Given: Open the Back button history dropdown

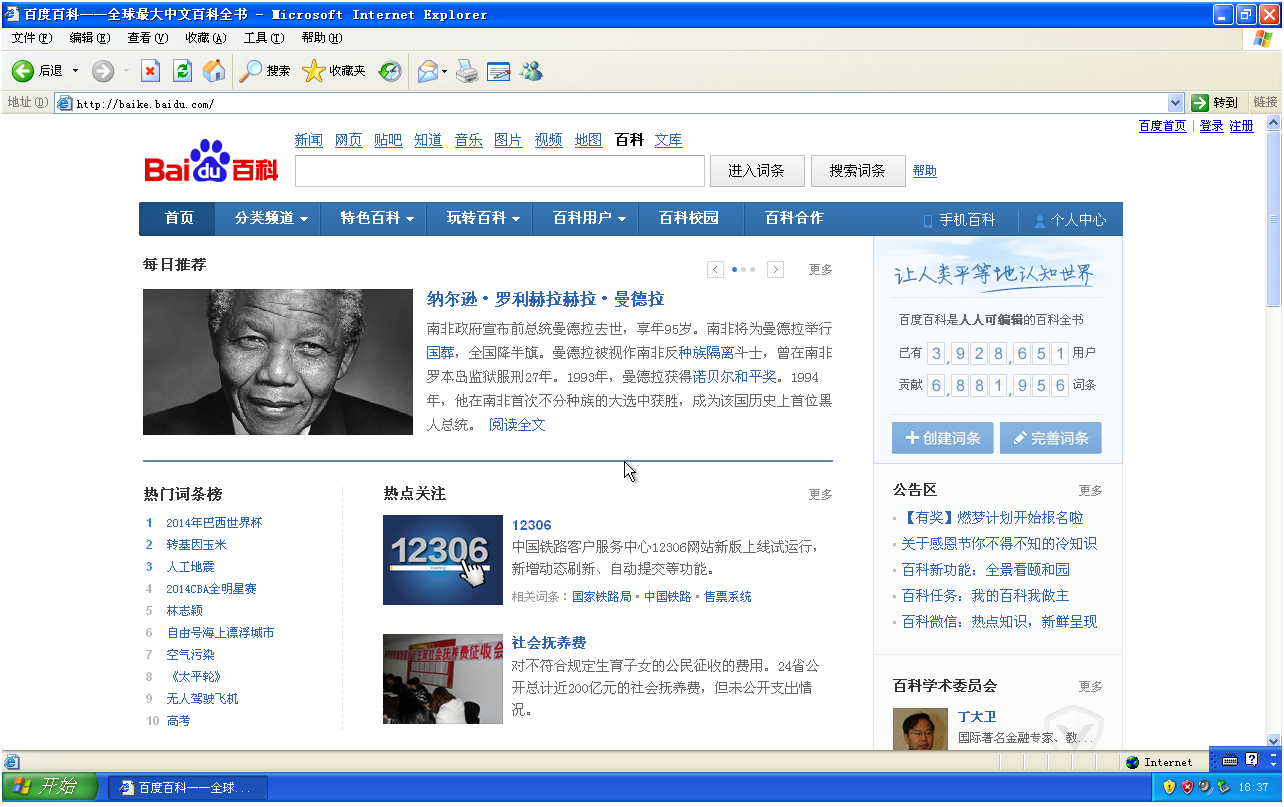Looking at the screenshot, I should point(75,71).
